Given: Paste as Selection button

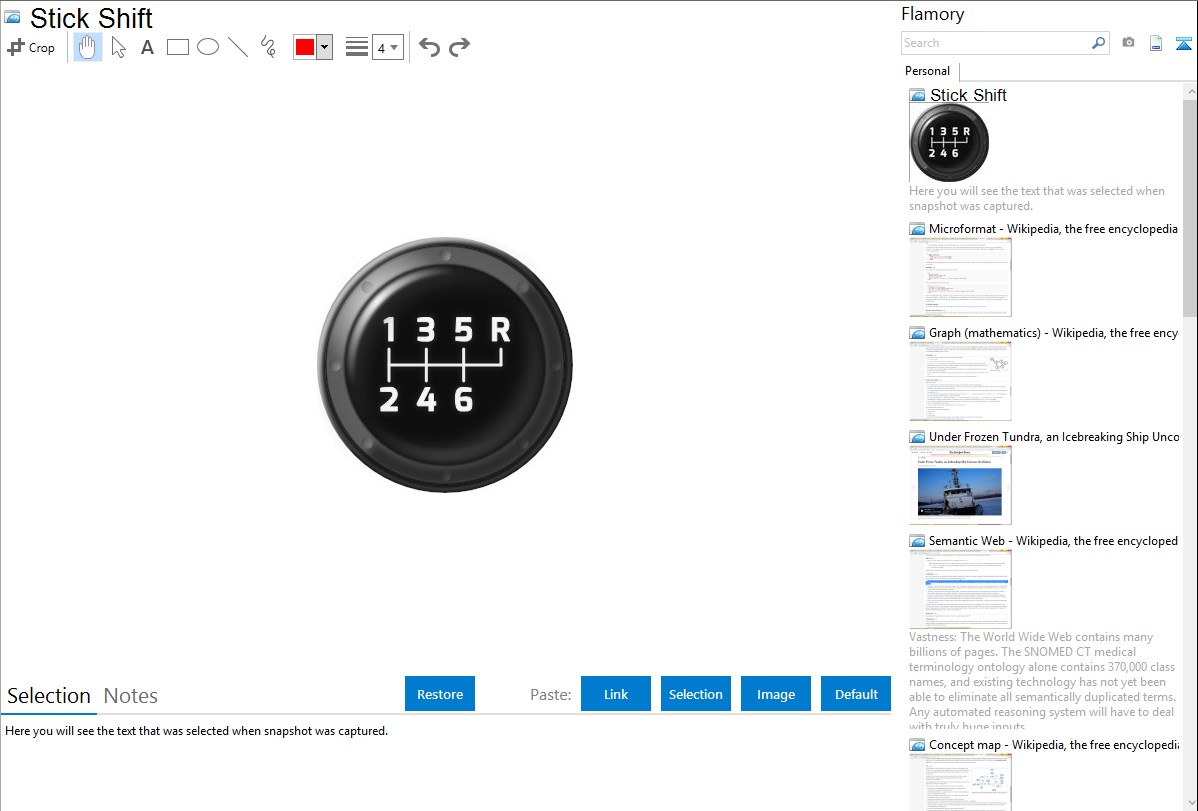Looking at the screenshot, I should click(695, 694).
